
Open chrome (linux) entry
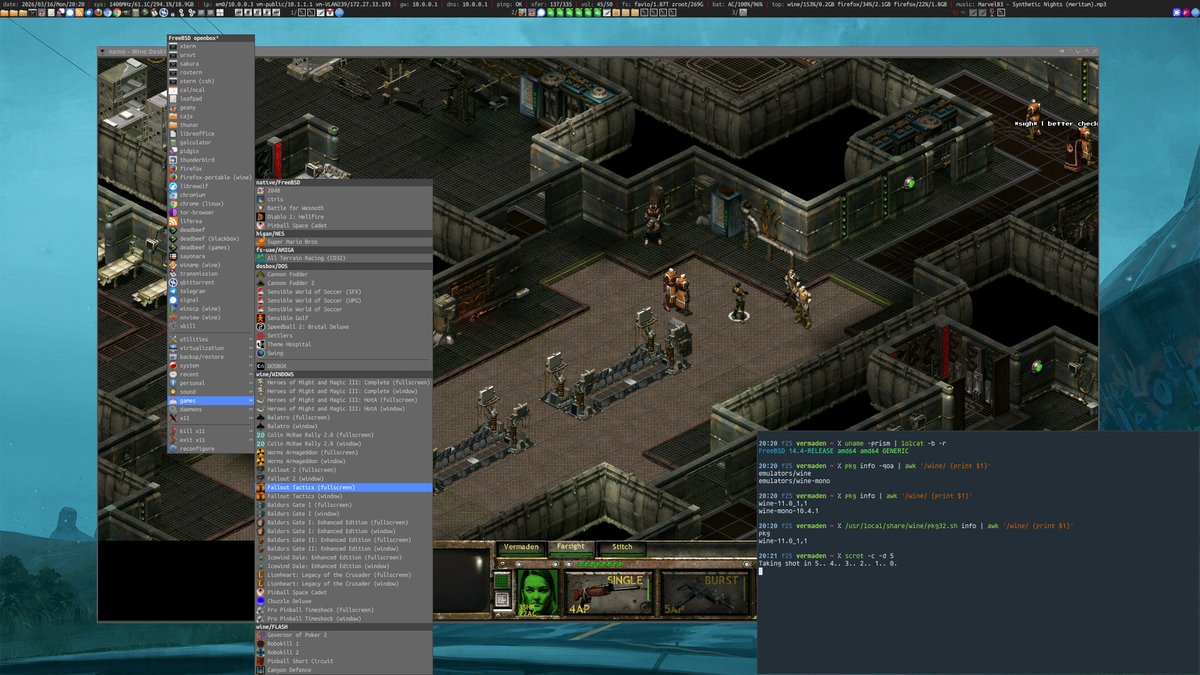[211, 203]
